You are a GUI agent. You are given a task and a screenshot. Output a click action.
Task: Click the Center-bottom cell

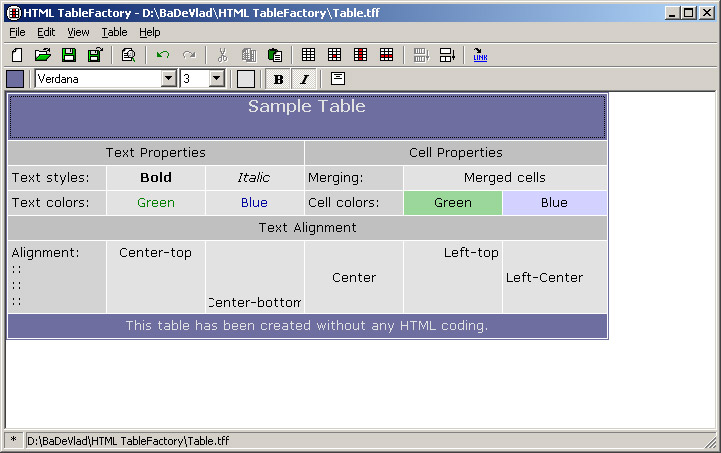click(255, 277)
